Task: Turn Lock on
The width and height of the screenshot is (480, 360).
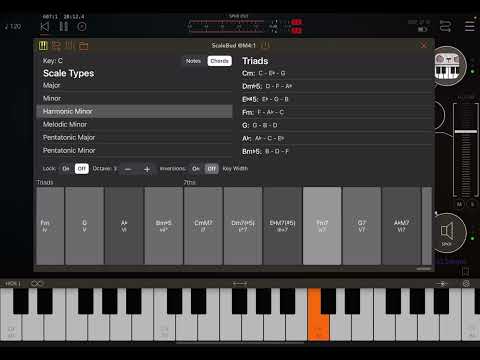Action: (66, 169)
